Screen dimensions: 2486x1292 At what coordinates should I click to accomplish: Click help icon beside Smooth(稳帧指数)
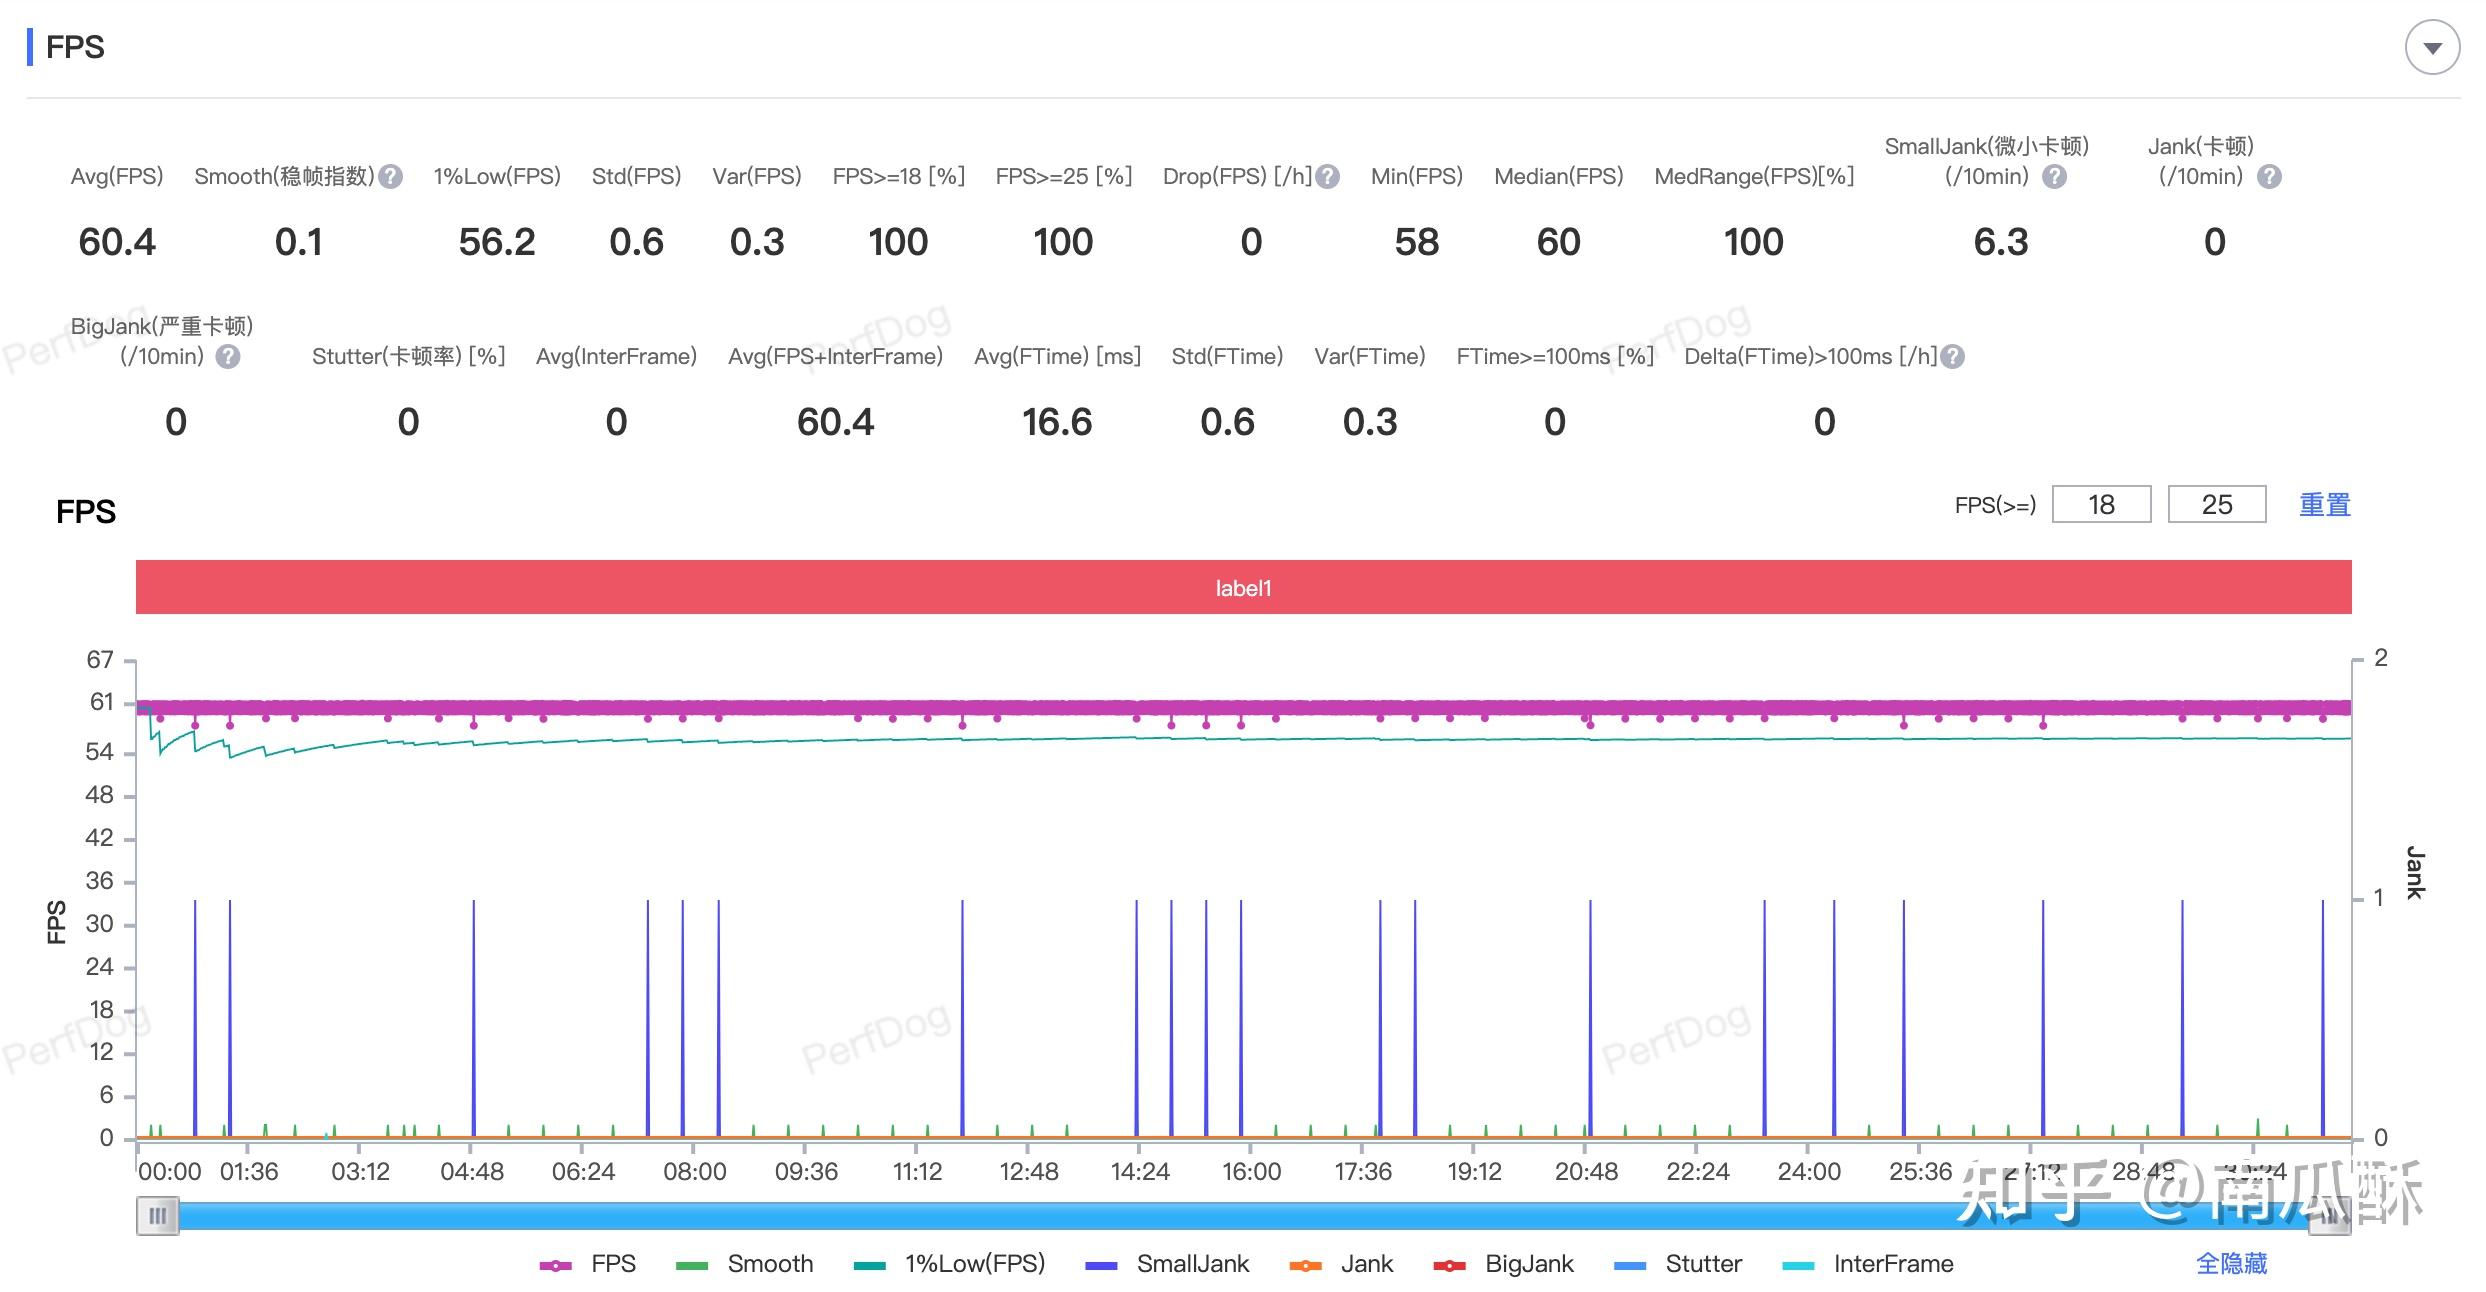pos(391,177)
